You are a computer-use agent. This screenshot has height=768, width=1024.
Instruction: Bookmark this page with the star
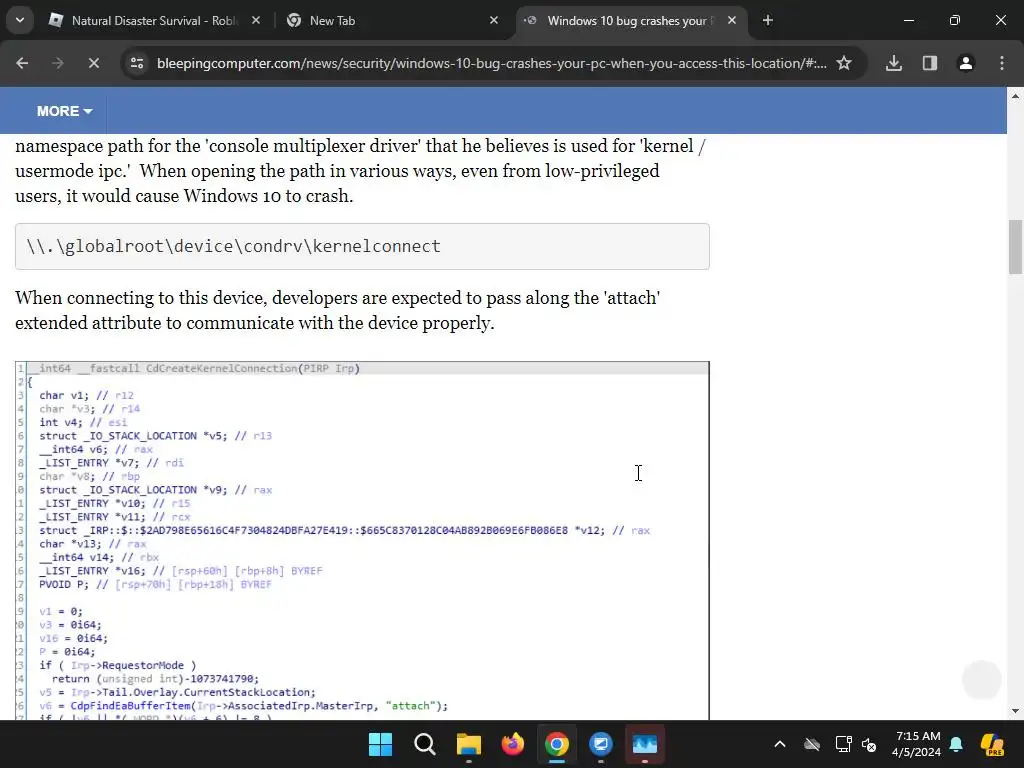click(844, 63)
